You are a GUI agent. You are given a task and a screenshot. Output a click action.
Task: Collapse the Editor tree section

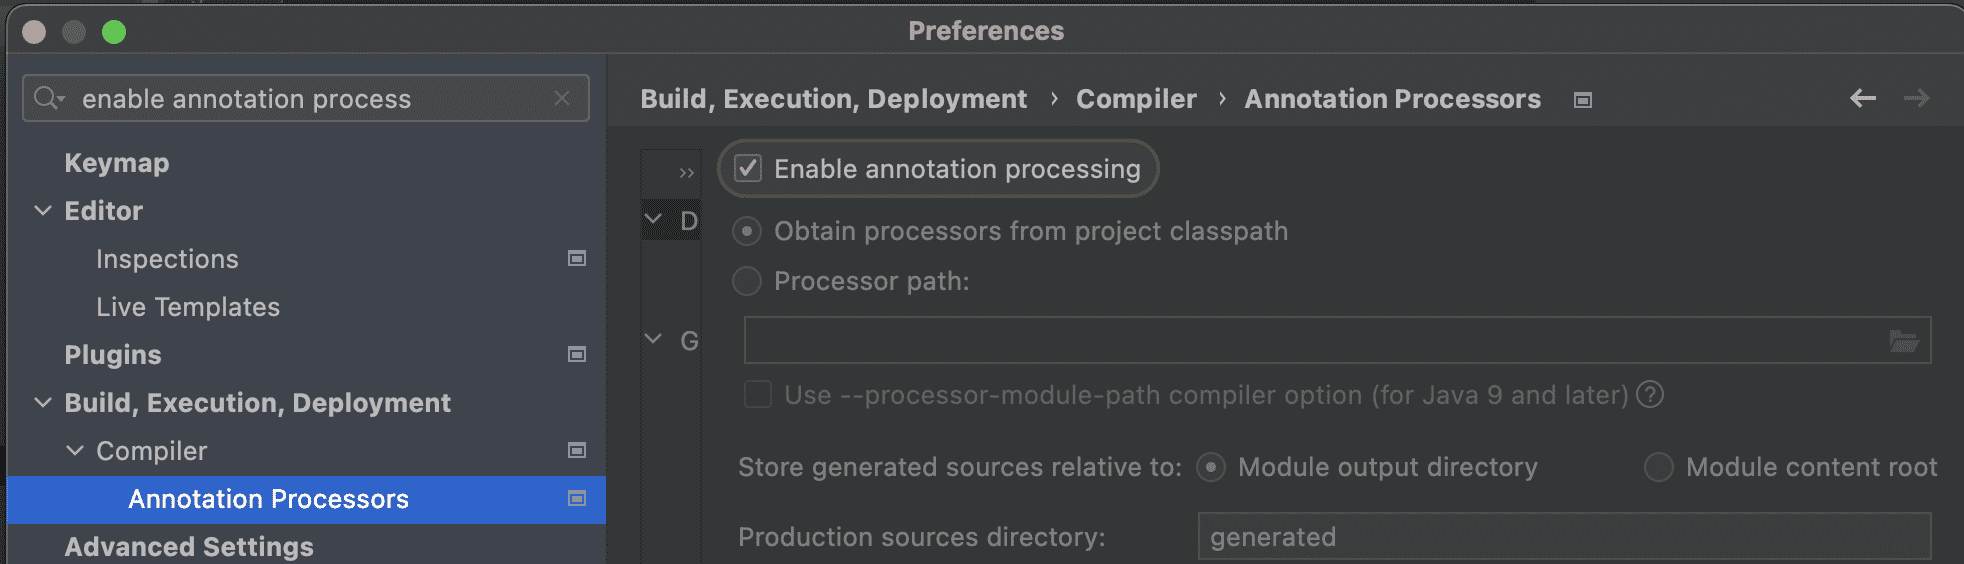click(43, 211)
